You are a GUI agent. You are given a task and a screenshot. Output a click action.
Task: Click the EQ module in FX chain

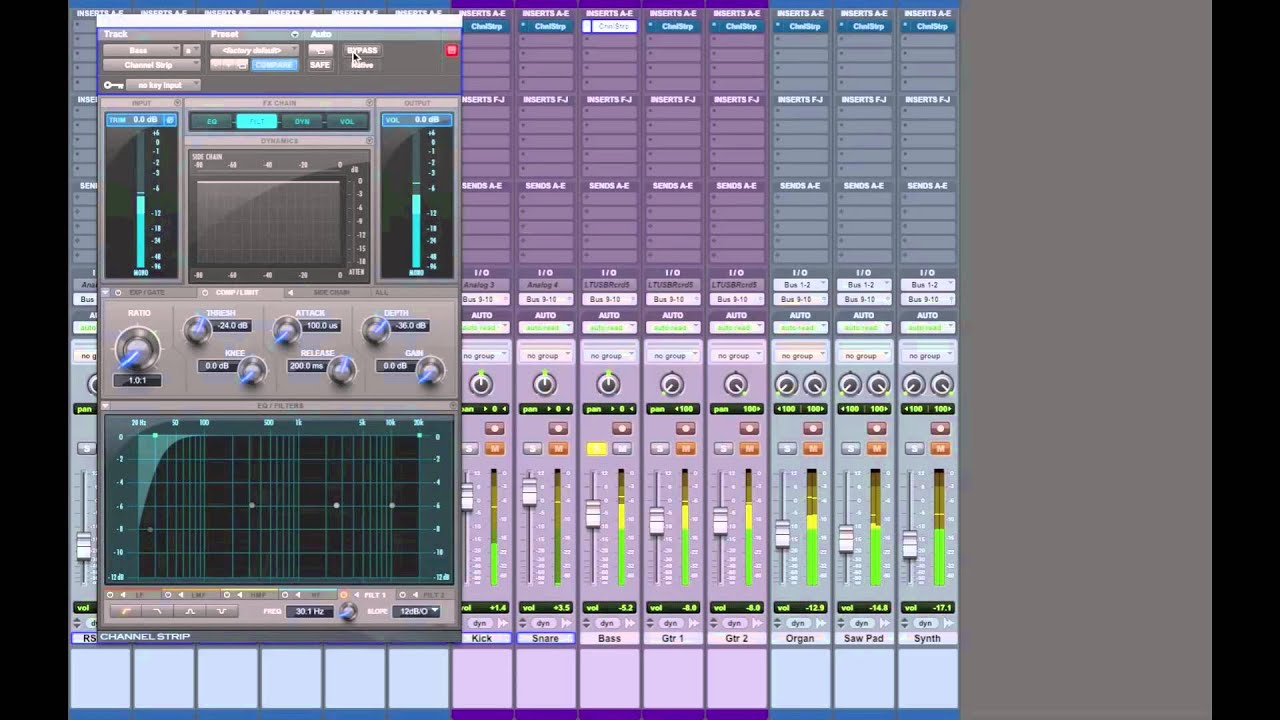click(x=212, y=121)
